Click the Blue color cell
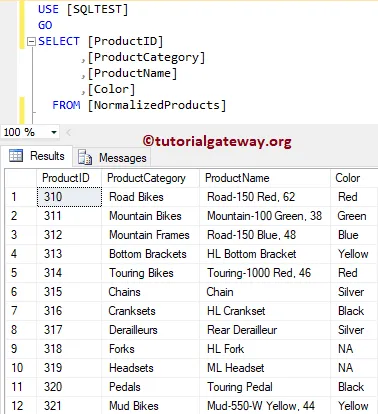 click(354, 235)
